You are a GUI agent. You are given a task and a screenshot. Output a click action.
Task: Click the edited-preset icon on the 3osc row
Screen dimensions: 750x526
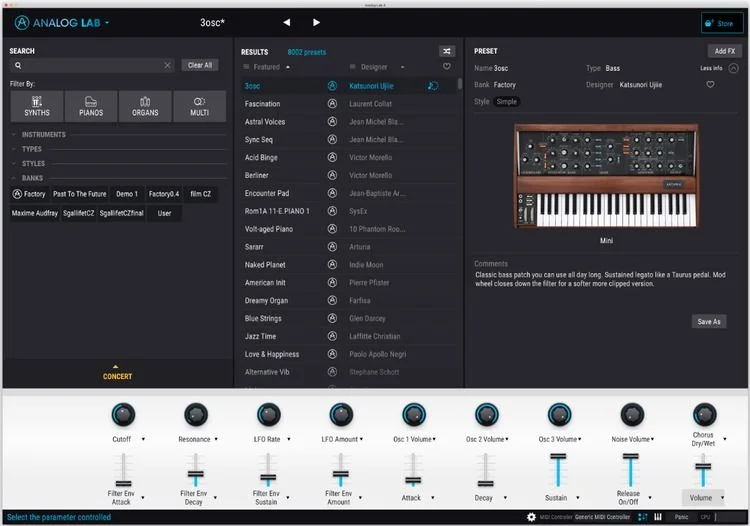coord(433,86)
